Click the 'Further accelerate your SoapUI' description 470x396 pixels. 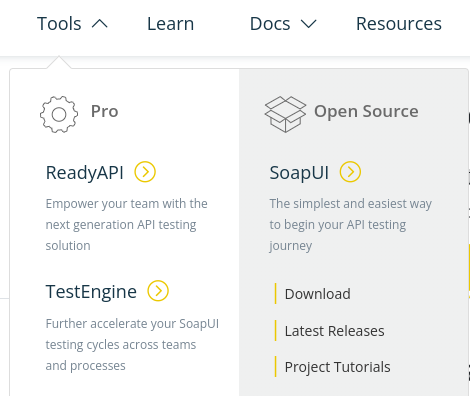tap(132, 345)
